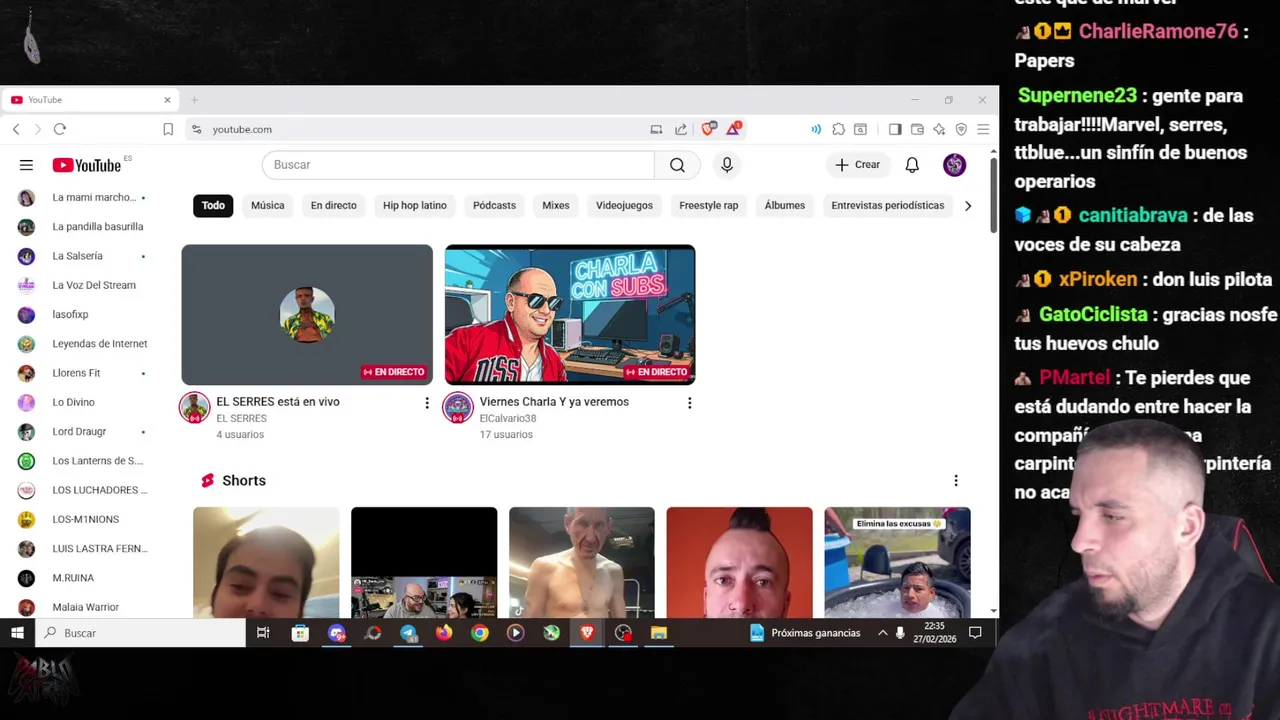Screen dimensions: 1280x720
Task: Select the Álbumes filter chip
Action: pos(785,205)
